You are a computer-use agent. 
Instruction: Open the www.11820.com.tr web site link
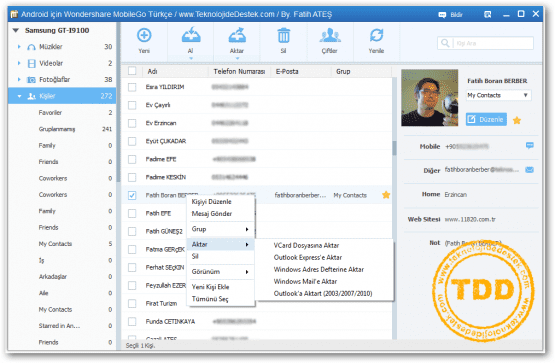pyautogui.click(x=470, y=219)
